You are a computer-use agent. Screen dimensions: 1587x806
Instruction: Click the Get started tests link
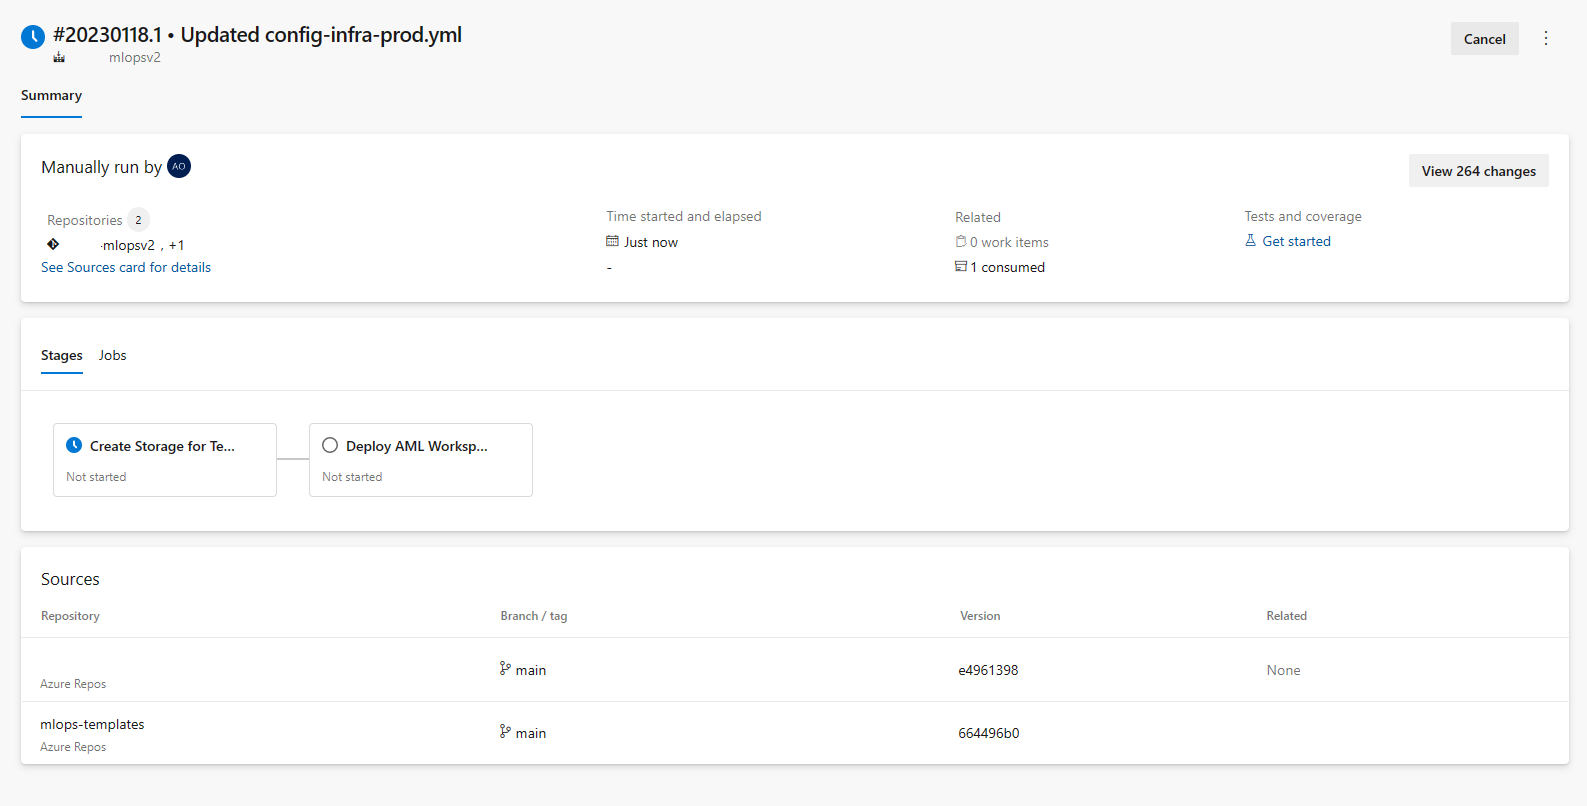click(1296, 241)
